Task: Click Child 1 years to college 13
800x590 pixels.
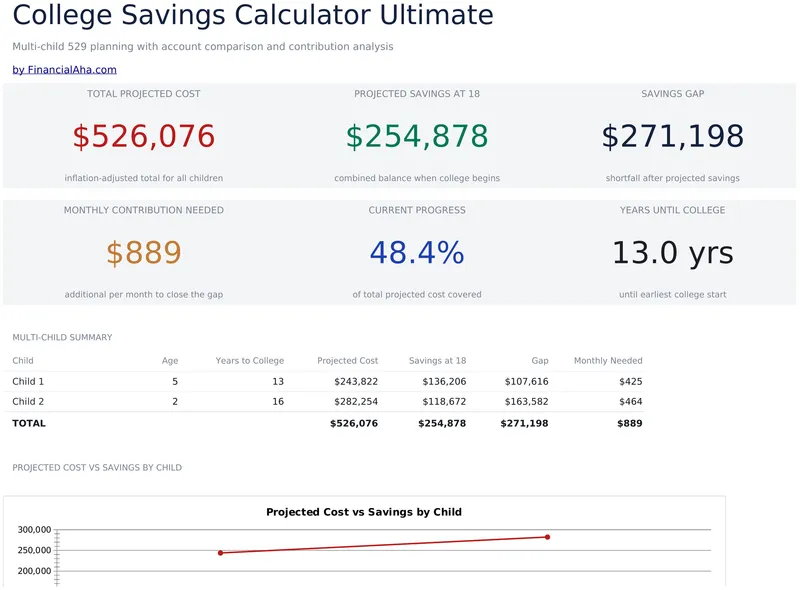Action: [278, 382]
